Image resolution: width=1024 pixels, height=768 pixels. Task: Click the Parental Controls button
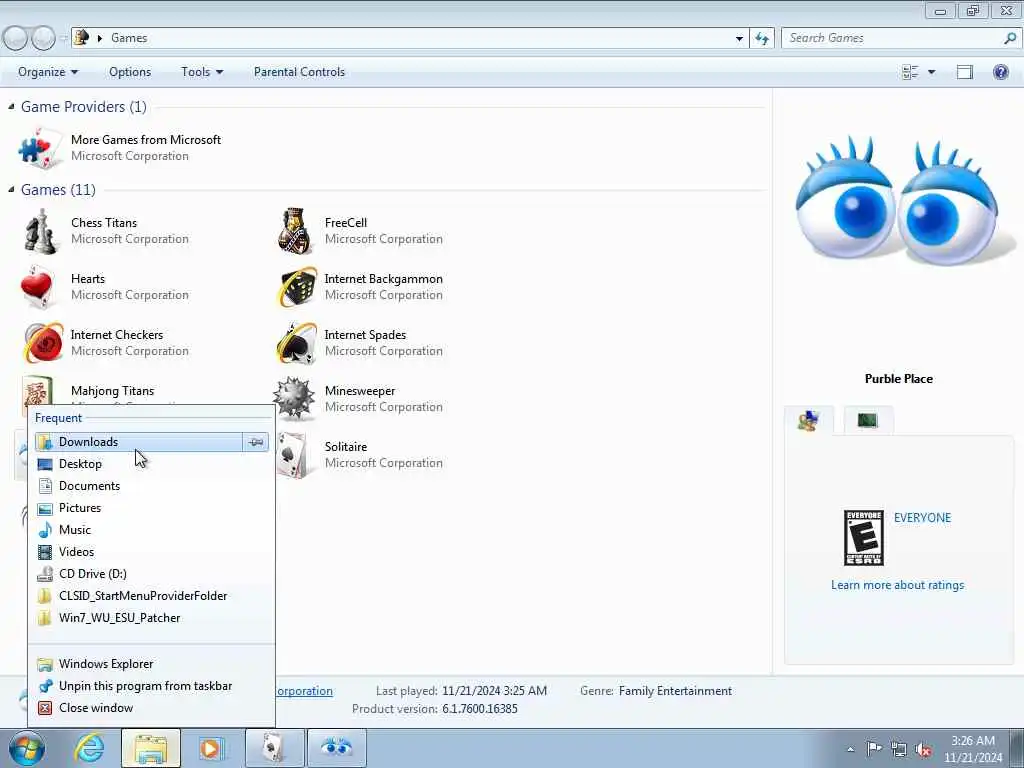pos(299,72)
